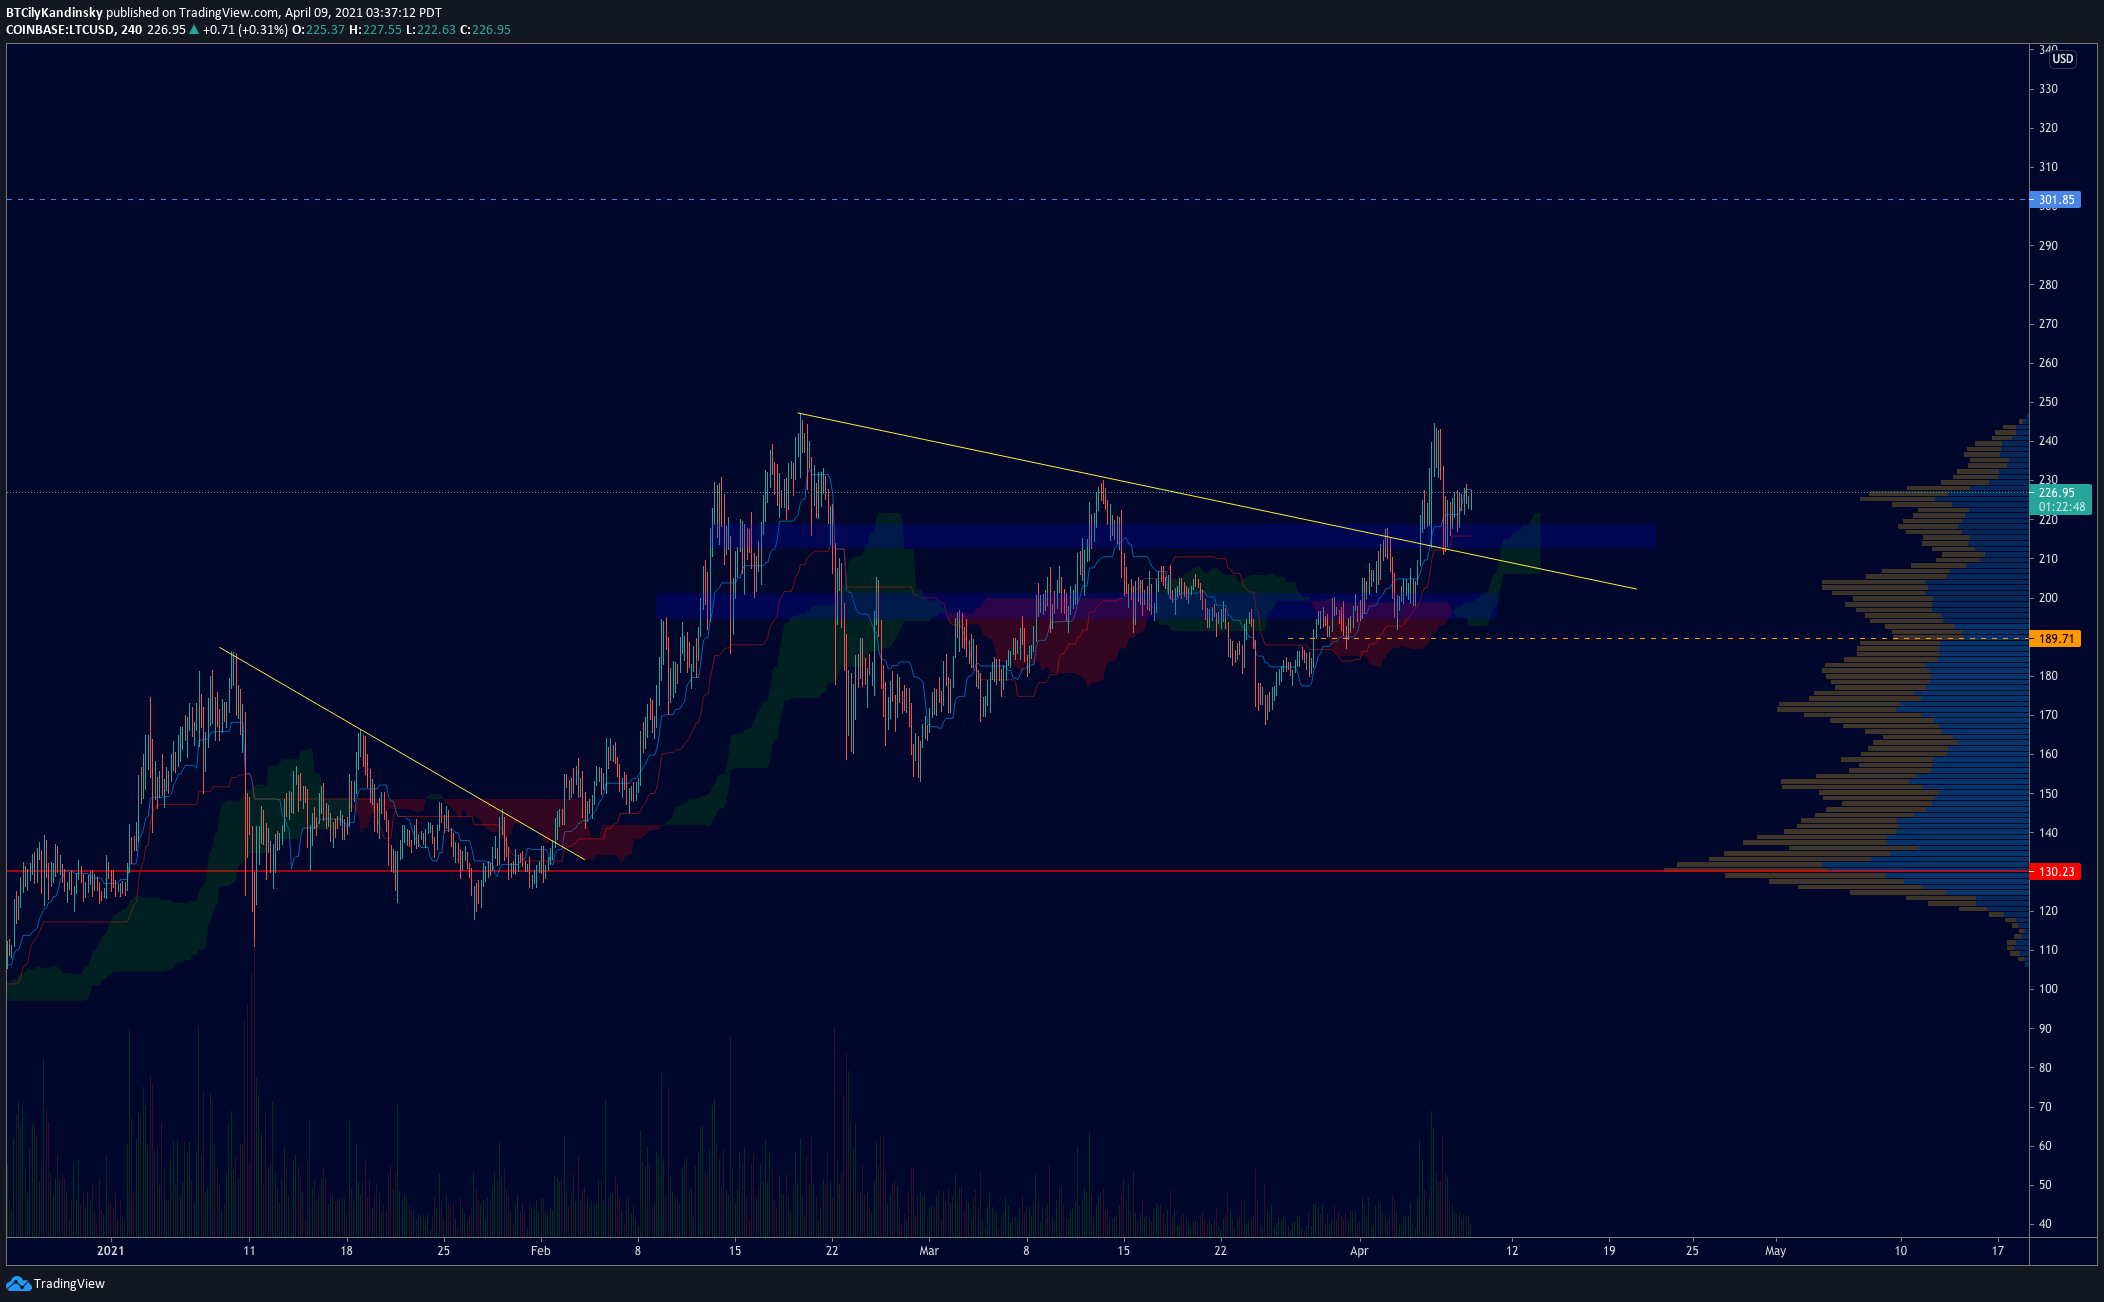Click the 17 label at the time axis end
The height and width of the screenshot is (1302, 2104).
click(1997, 1251)
